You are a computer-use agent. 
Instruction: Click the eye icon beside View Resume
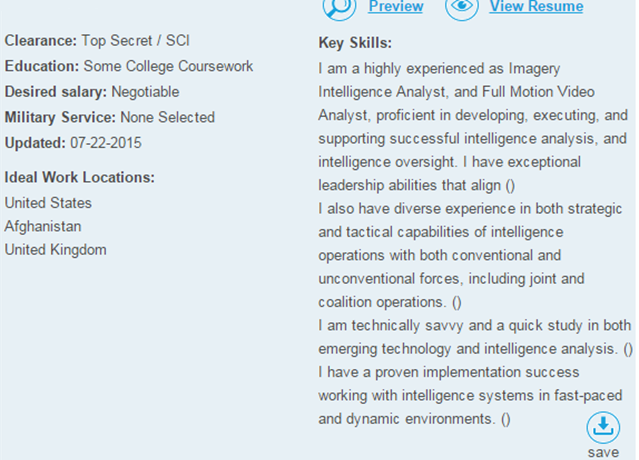462,8
